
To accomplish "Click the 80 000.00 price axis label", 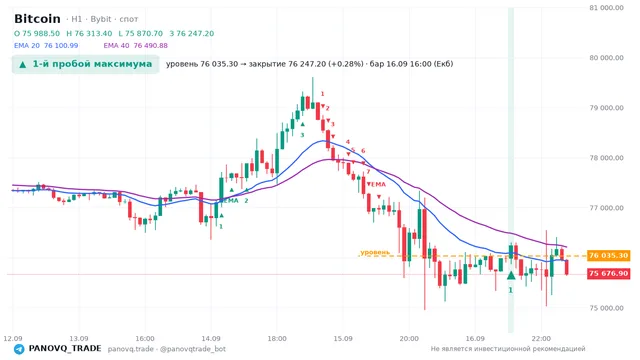I will point(606,58).
